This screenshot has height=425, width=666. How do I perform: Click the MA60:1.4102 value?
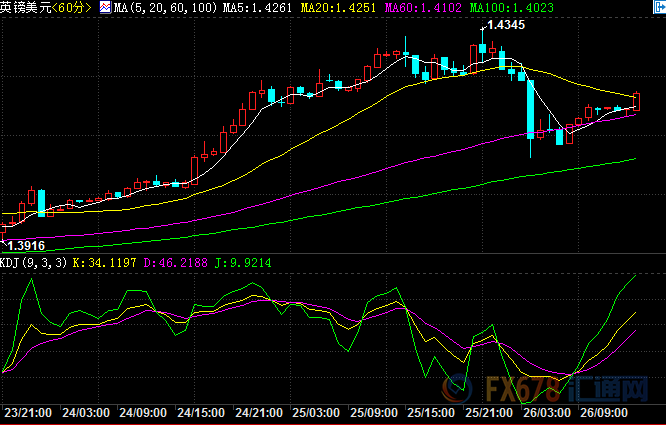pos(423,8)
